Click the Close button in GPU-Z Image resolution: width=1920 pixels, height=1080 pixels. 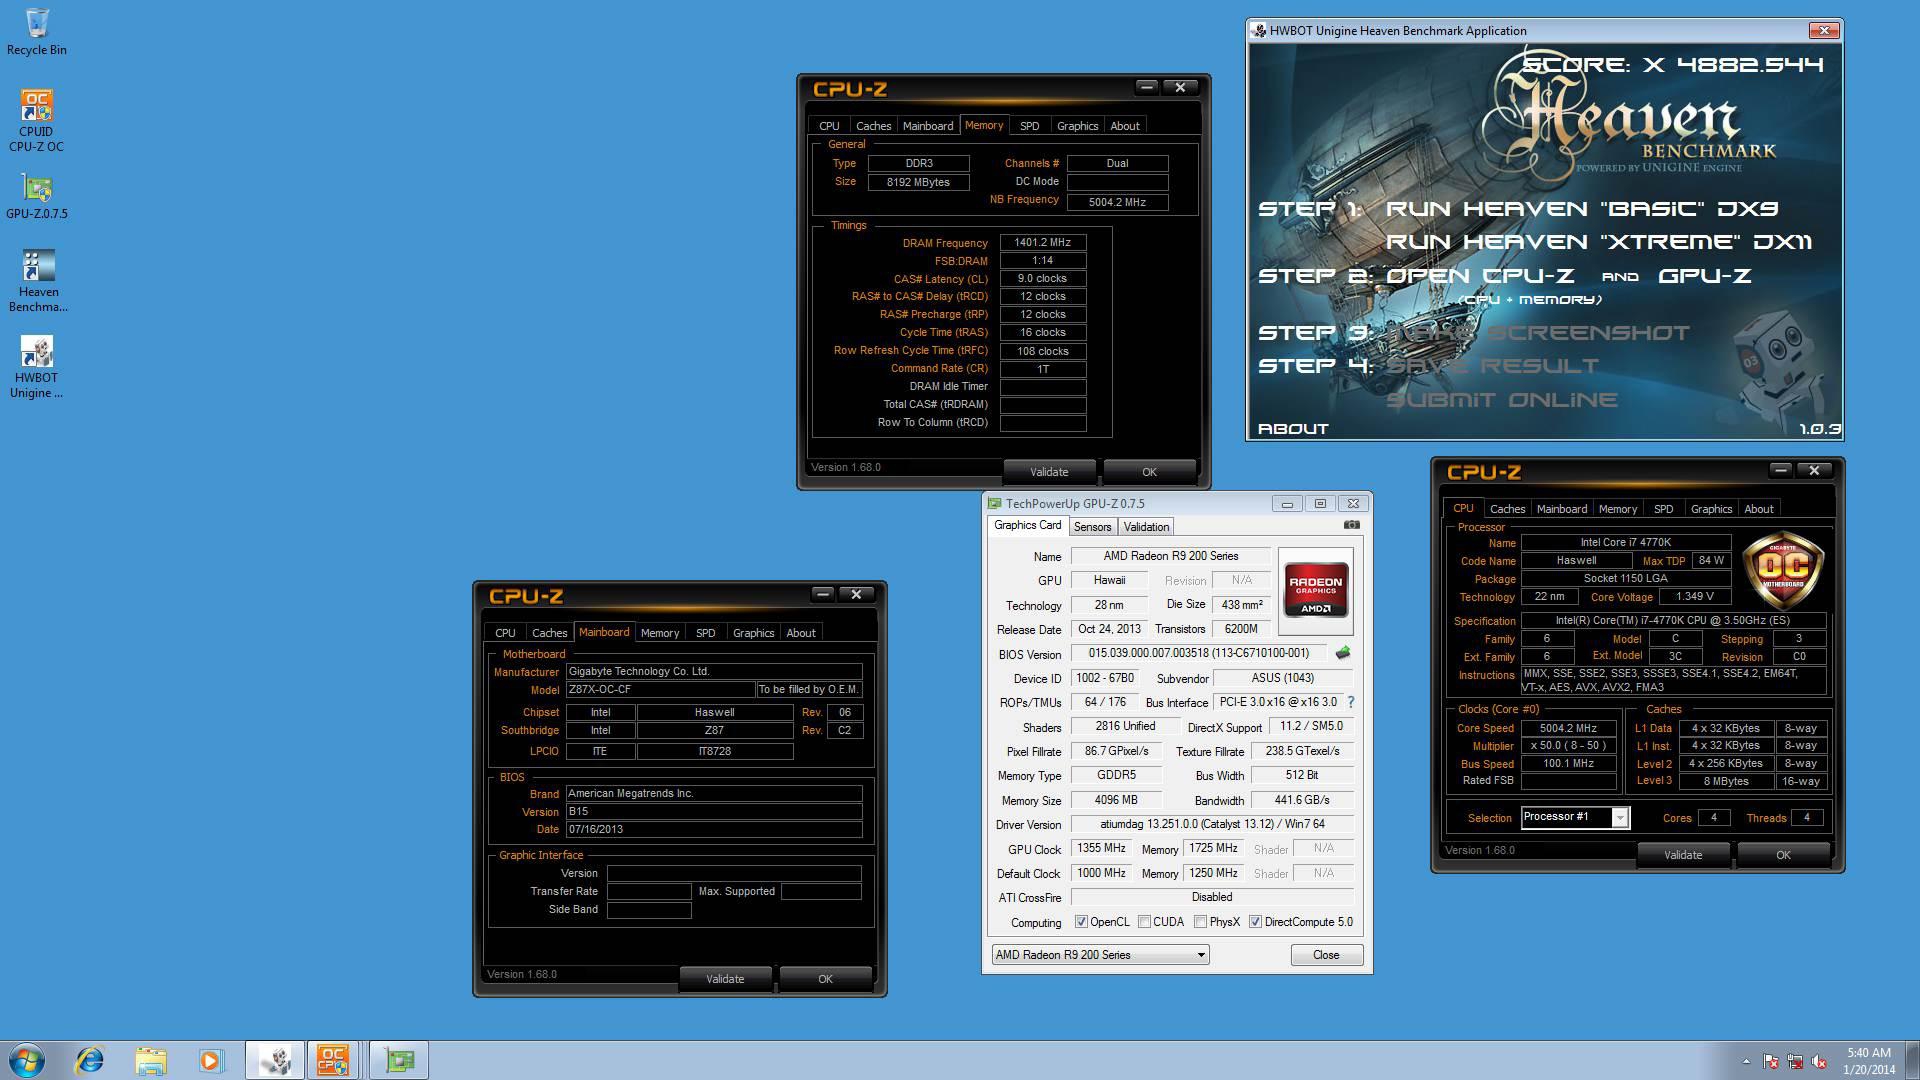point(1326,955)
